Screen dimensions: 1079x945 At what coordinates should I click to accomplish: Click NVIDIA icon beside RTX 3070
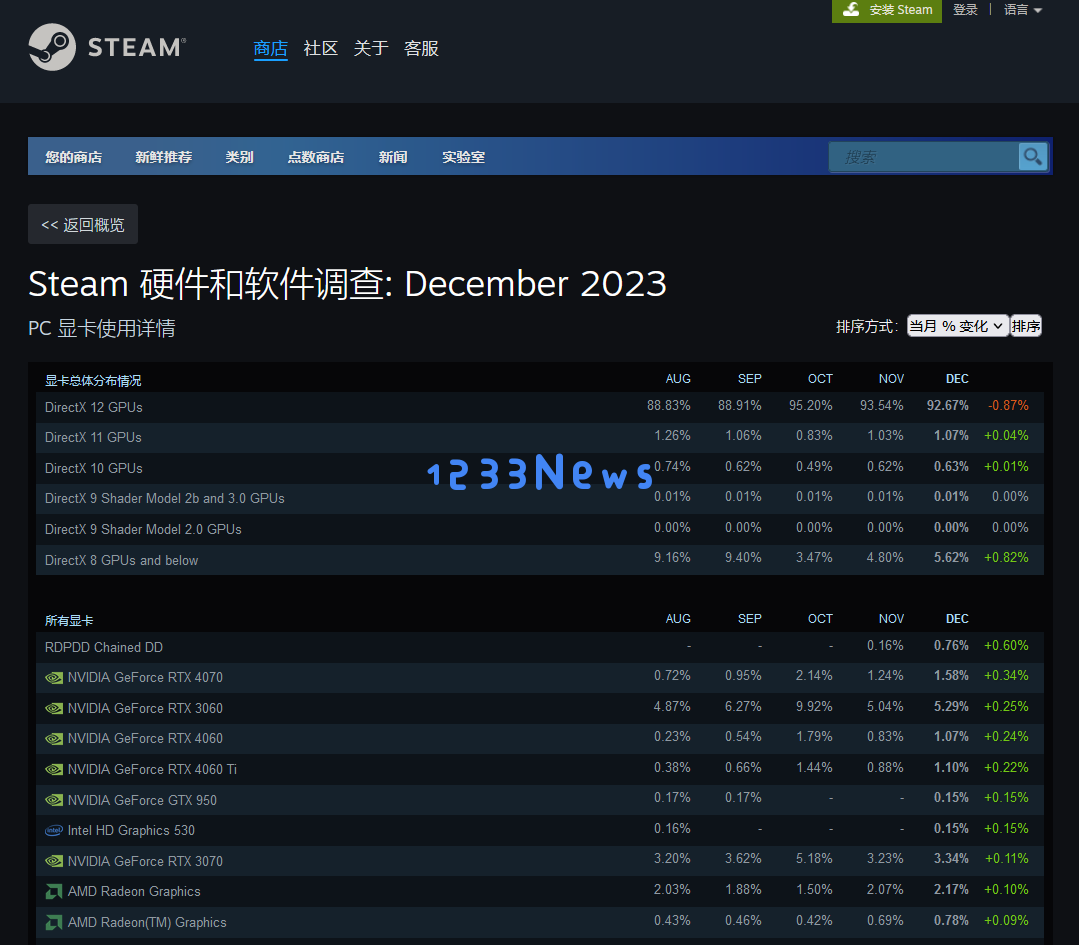click(x=54, y=861)
